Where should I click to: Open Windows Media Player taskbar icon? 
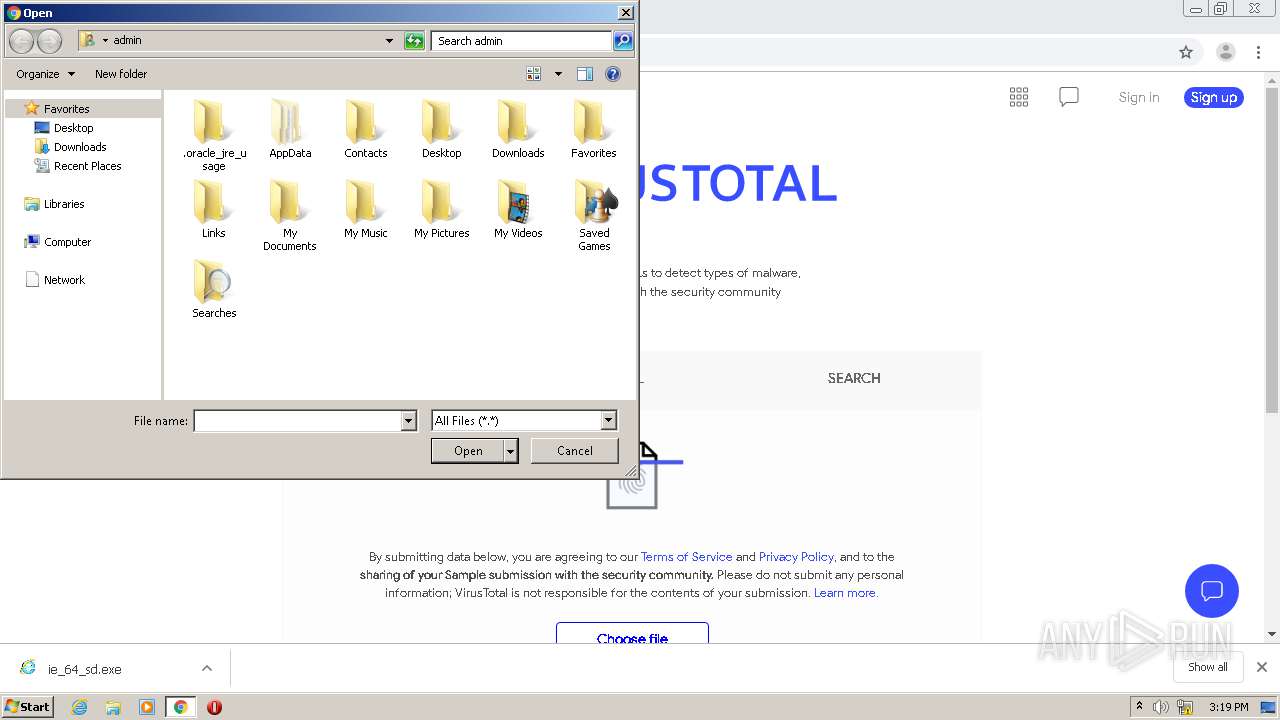click(147, 707)
